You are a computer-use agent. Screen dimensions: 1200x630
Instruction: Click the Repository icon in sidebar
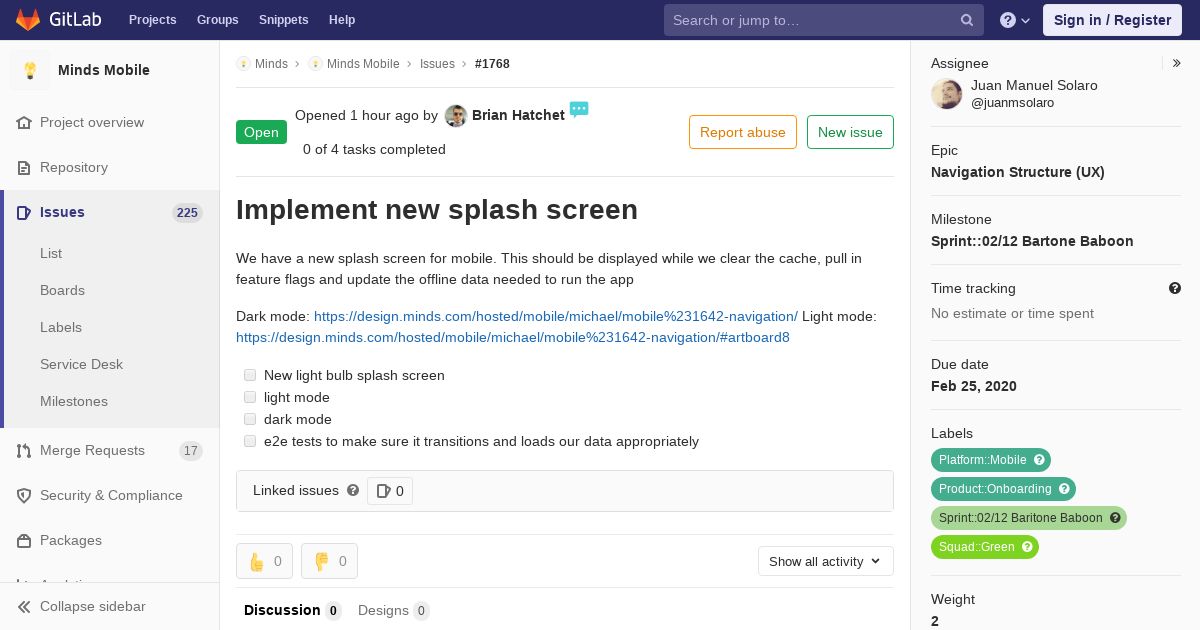24,167
